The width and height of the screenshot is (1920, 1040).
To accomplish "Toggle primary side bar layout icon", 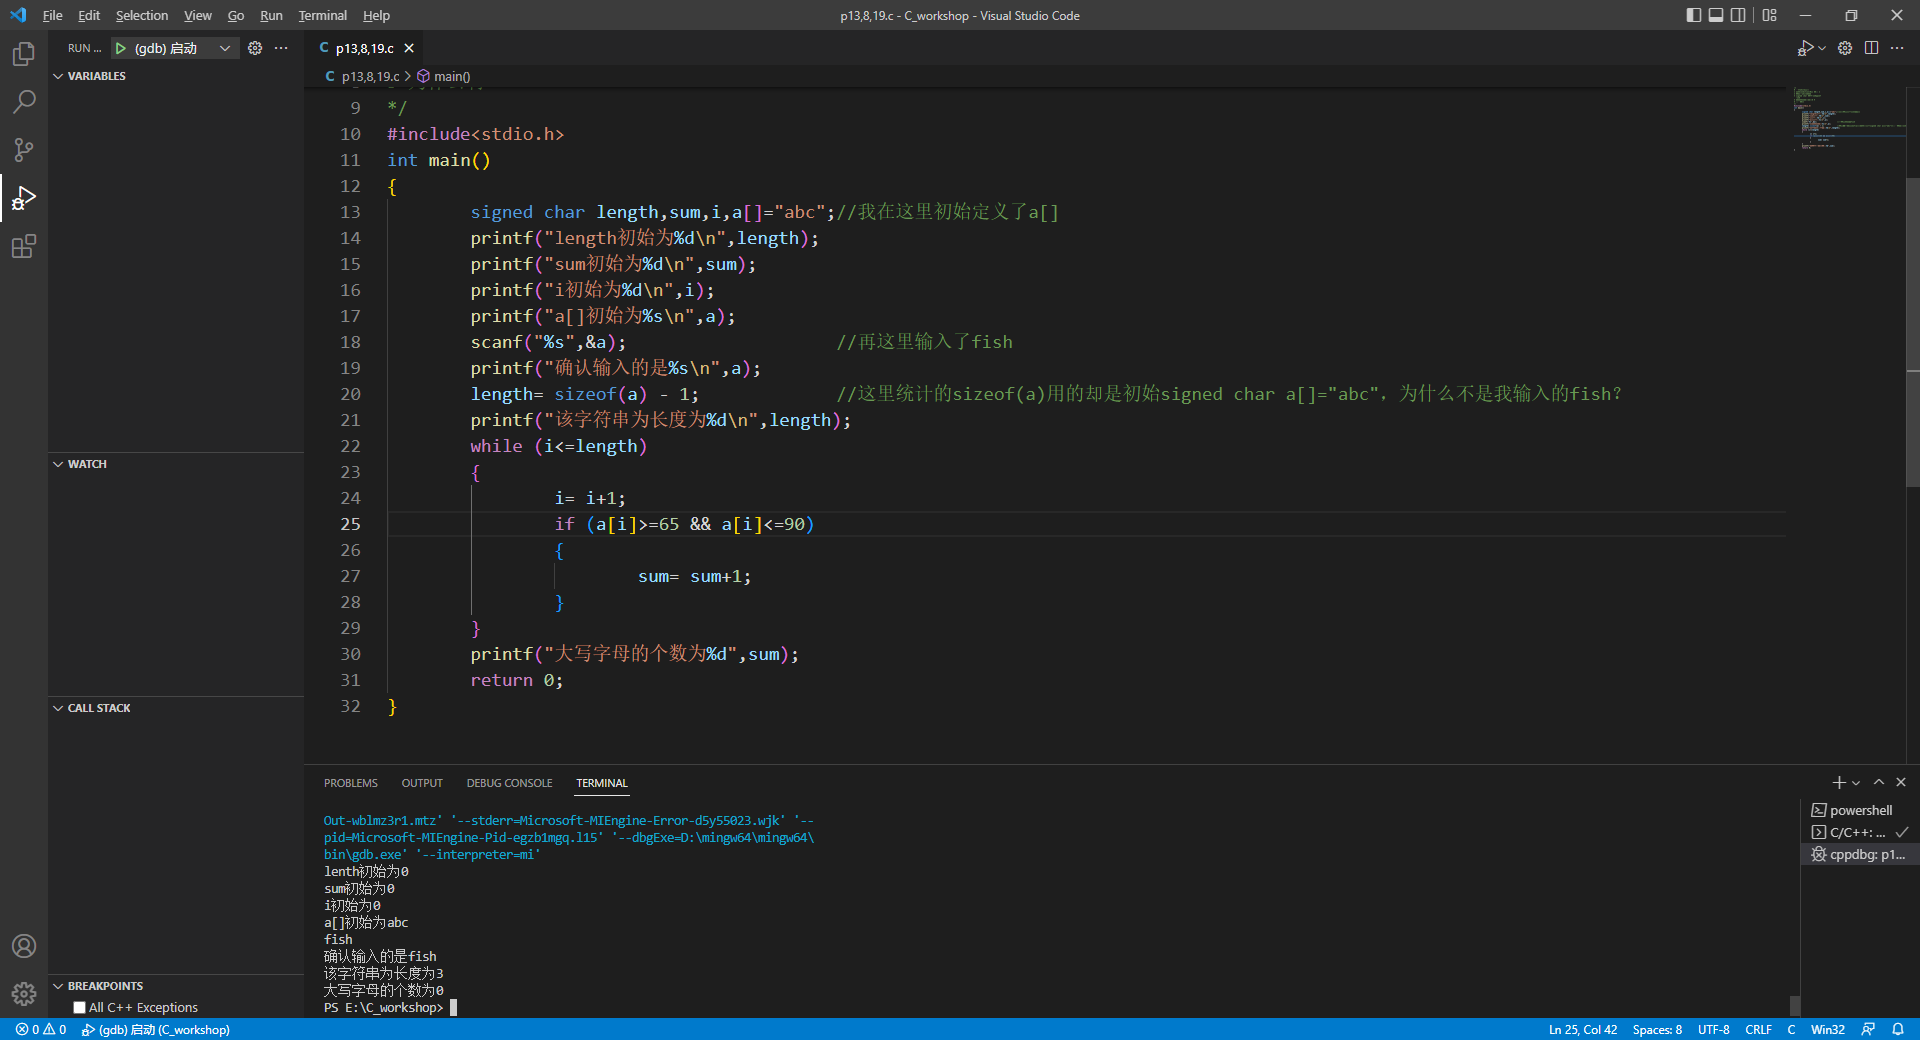I will pyautogui.click(x=1693, y=15).
